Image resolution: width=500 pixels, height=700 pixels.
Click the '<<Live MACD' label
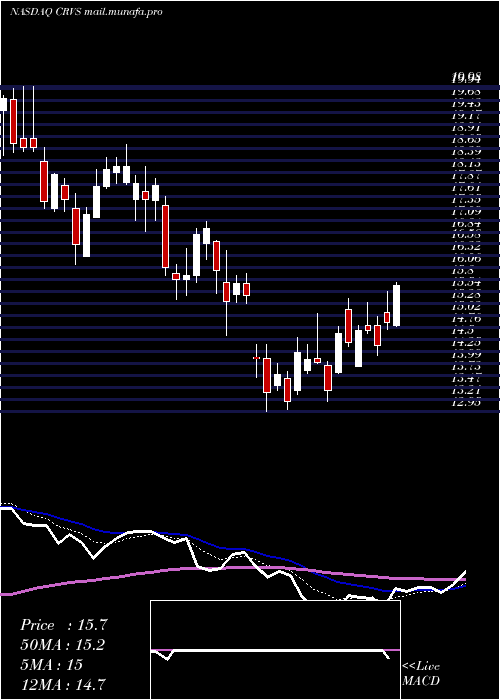[421, 674]
